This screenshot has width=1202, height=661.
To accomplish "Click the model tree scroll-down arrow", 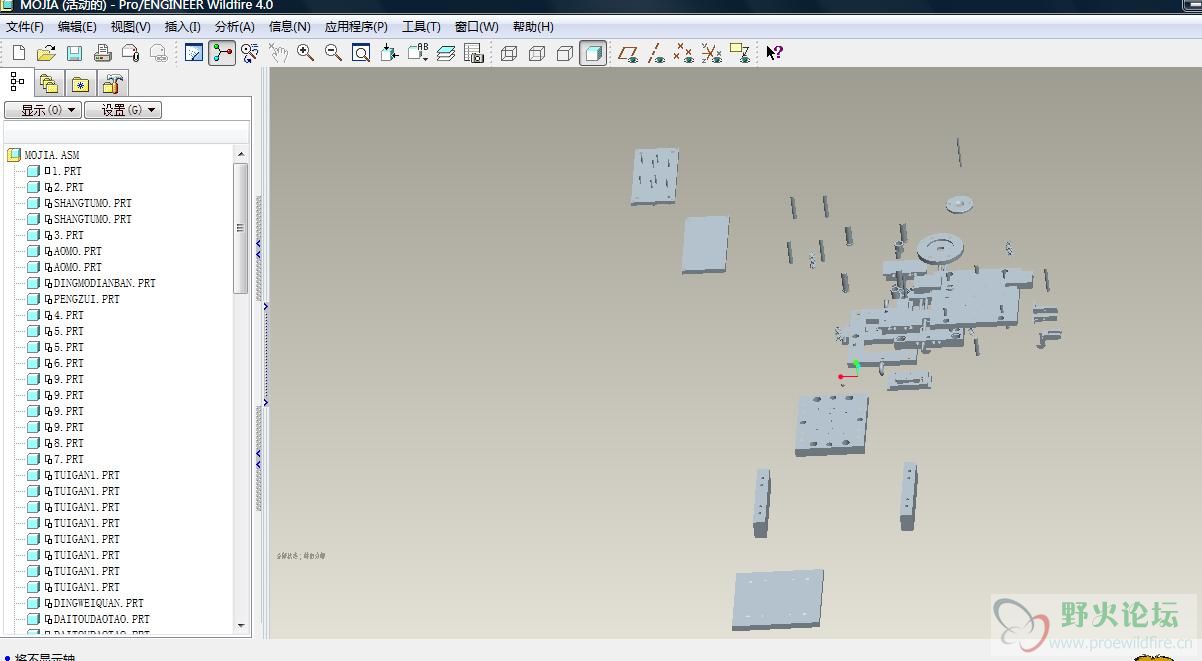I will (x=240, y=626).
